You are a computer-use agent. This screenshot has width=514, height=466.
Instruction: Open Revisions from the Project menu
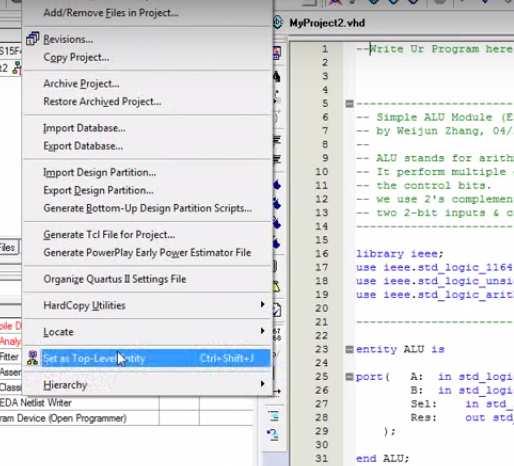point(68,39)
